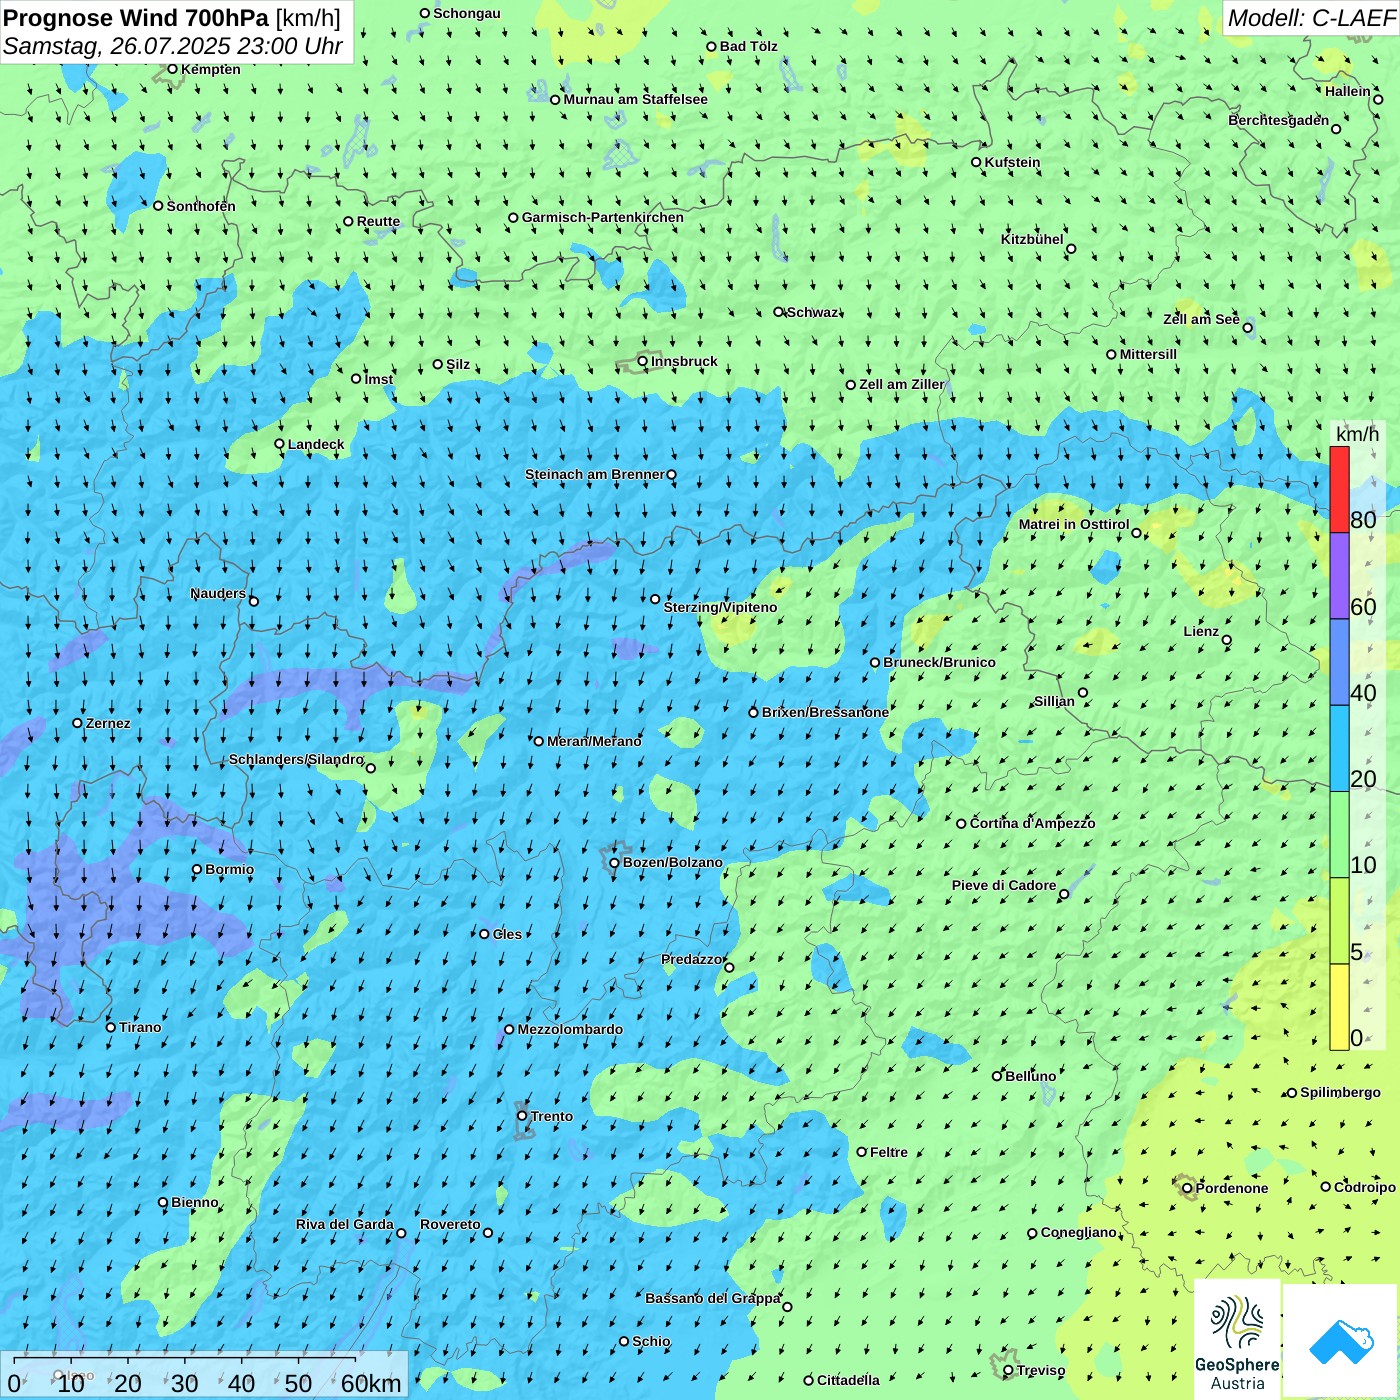
Task: Click the 'Modell: C-LAEF' label
Action: point(1311,17)
